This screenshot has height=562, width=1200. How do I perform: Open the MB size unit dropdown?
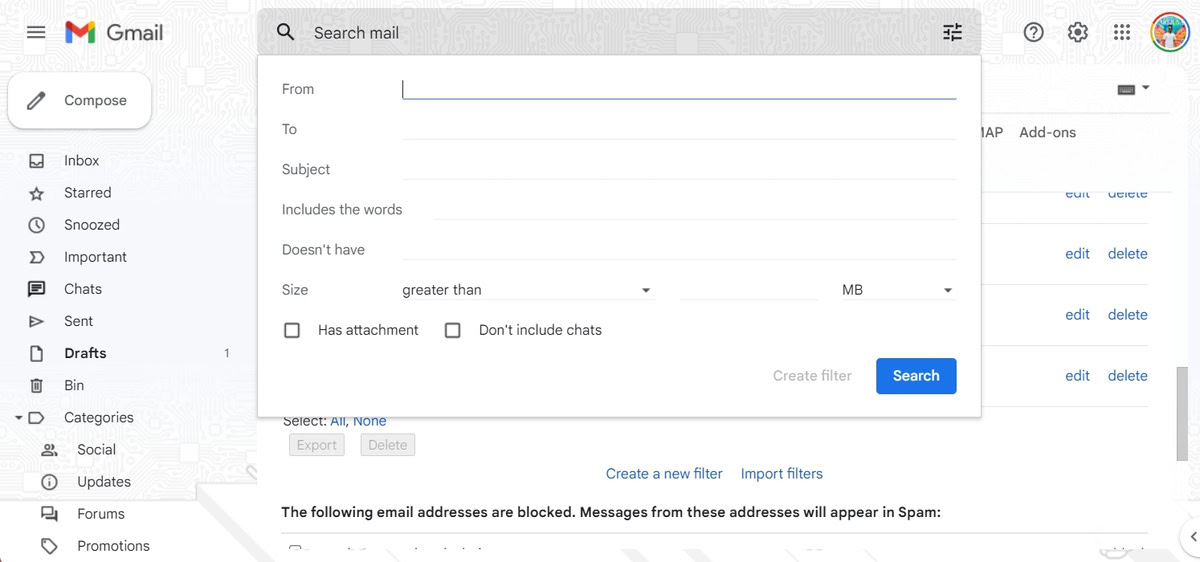coord(897,290)
